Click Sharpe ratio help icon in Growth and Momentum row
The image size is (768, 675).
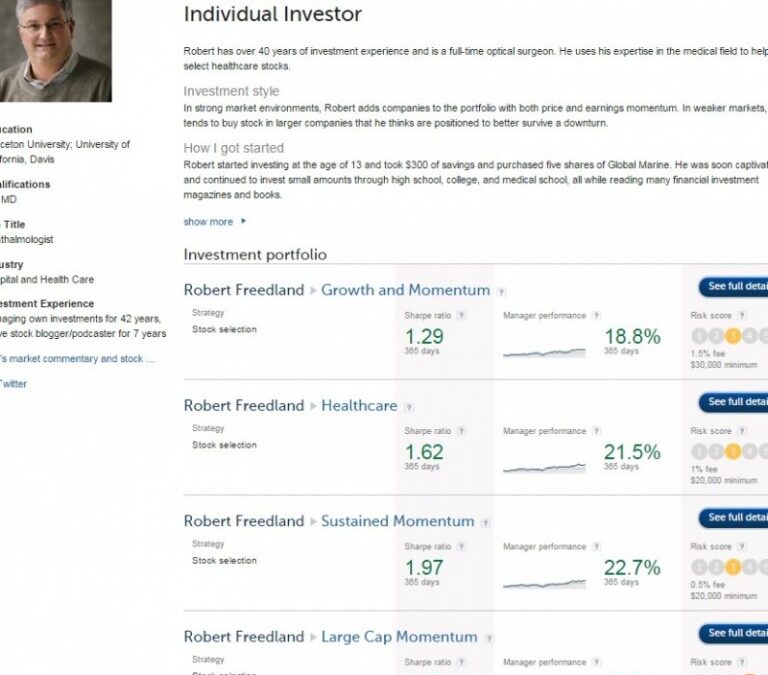pos(463,316)
